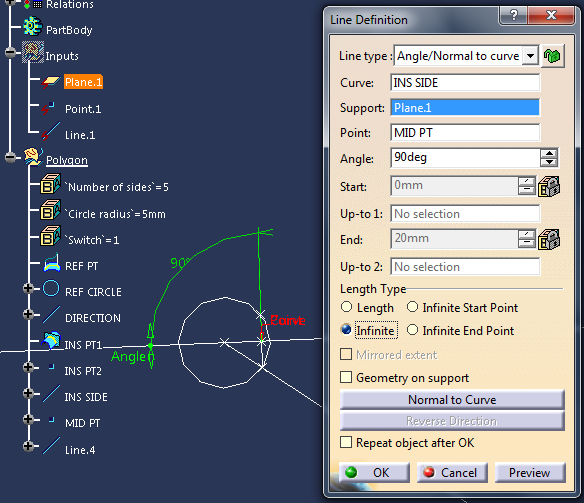This screenshot has height=503, width=584.
Task: Click the PartBody gear icon
Action: pos(32,26)
